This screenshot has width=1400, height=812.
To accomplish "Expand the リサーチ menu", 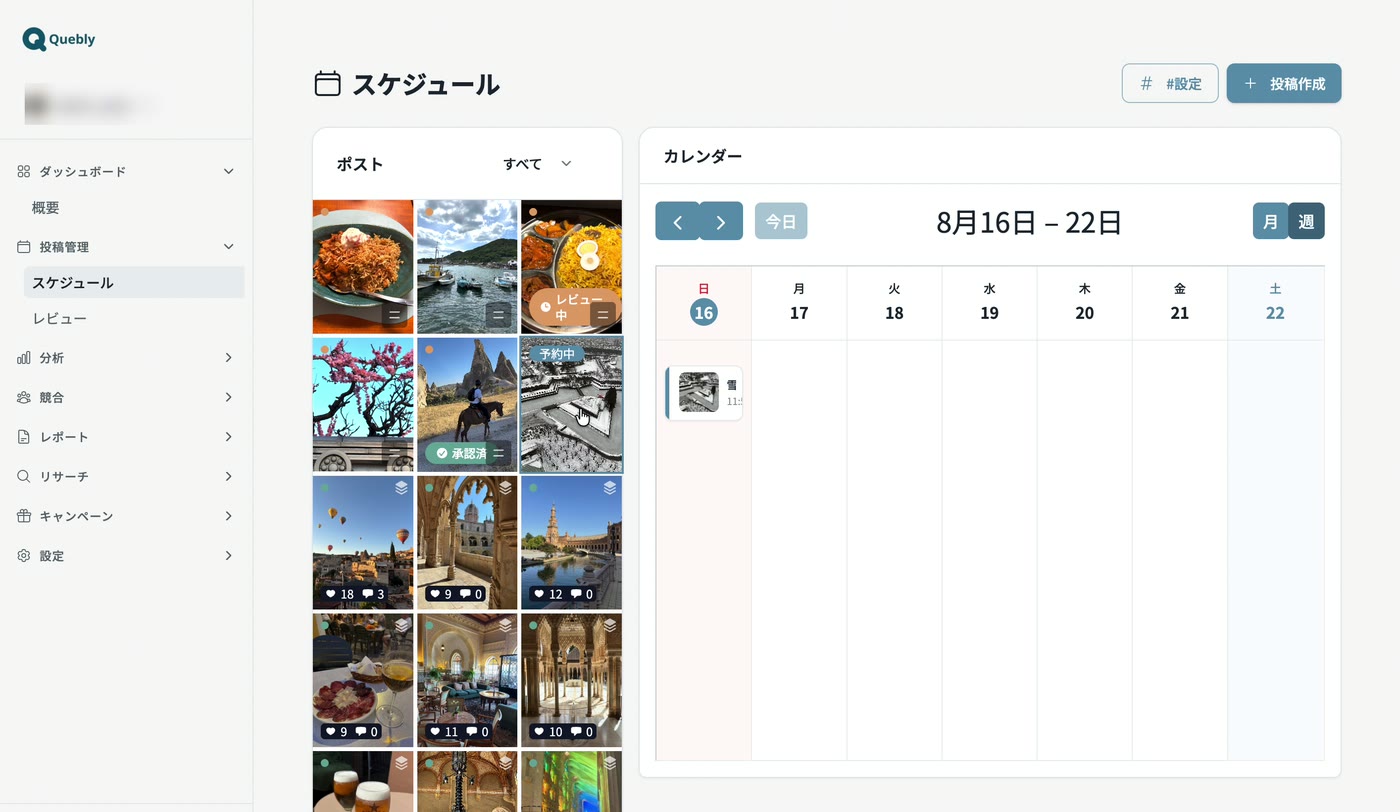I will click(x=228, y=476).
